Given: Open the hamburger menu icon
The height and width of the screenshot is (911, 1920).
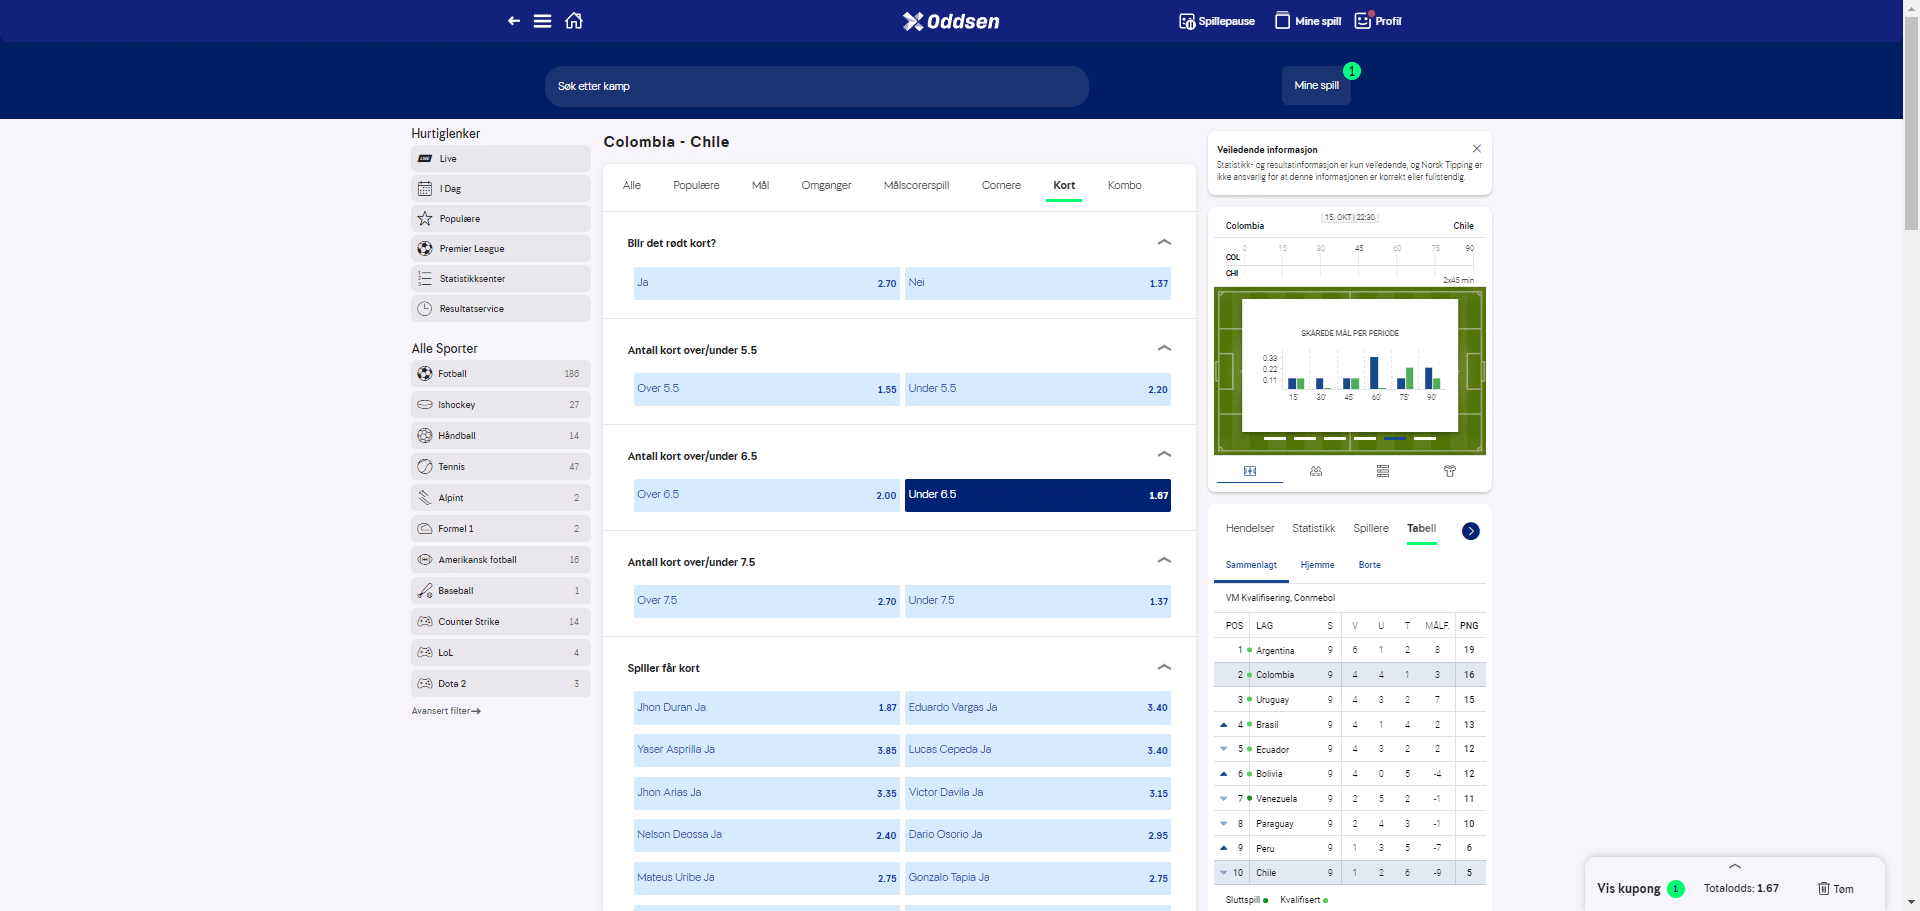Looking at the screenshot, I should (x=542, y=21).
